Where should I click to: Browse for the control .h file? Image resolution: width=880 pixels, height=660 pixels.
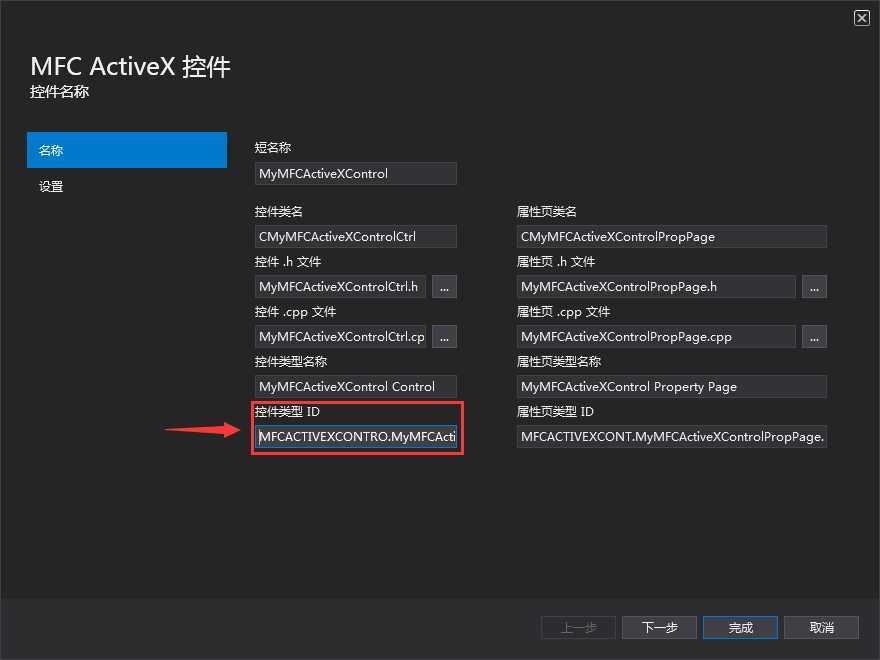[x=444, y=286]
